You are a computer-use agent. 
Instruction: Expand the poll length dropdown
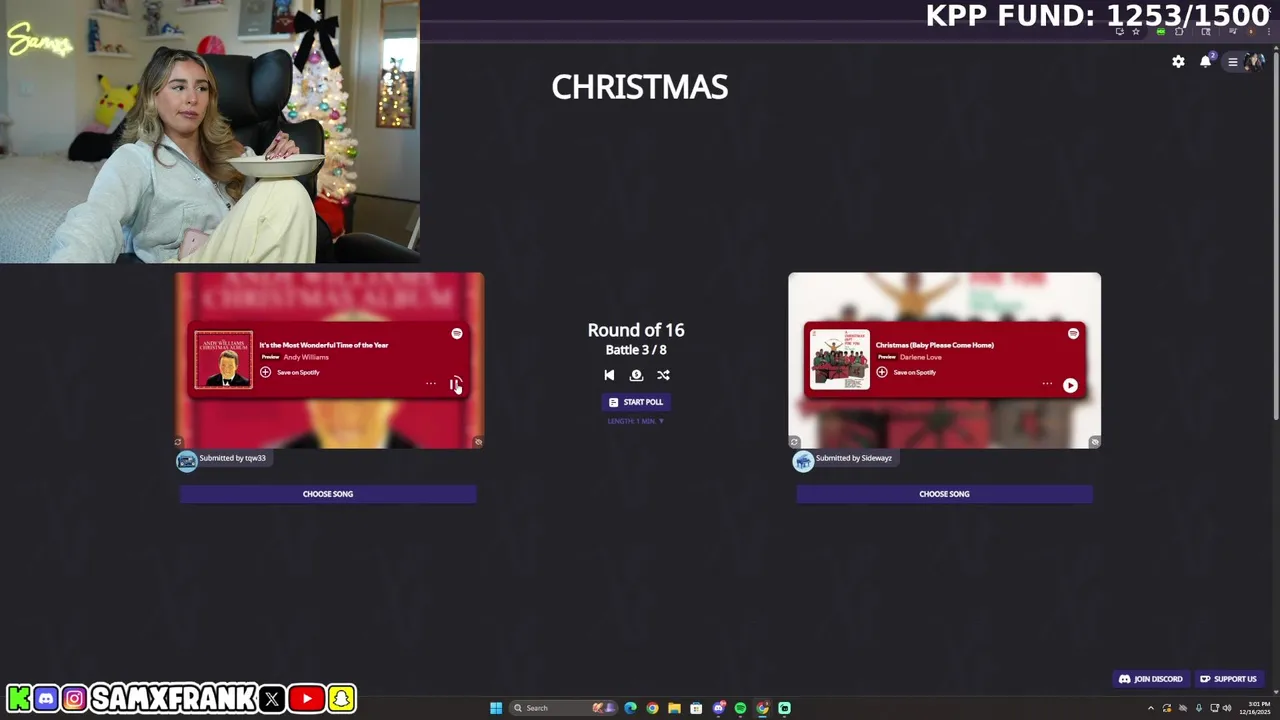click(x=636, y=421)
